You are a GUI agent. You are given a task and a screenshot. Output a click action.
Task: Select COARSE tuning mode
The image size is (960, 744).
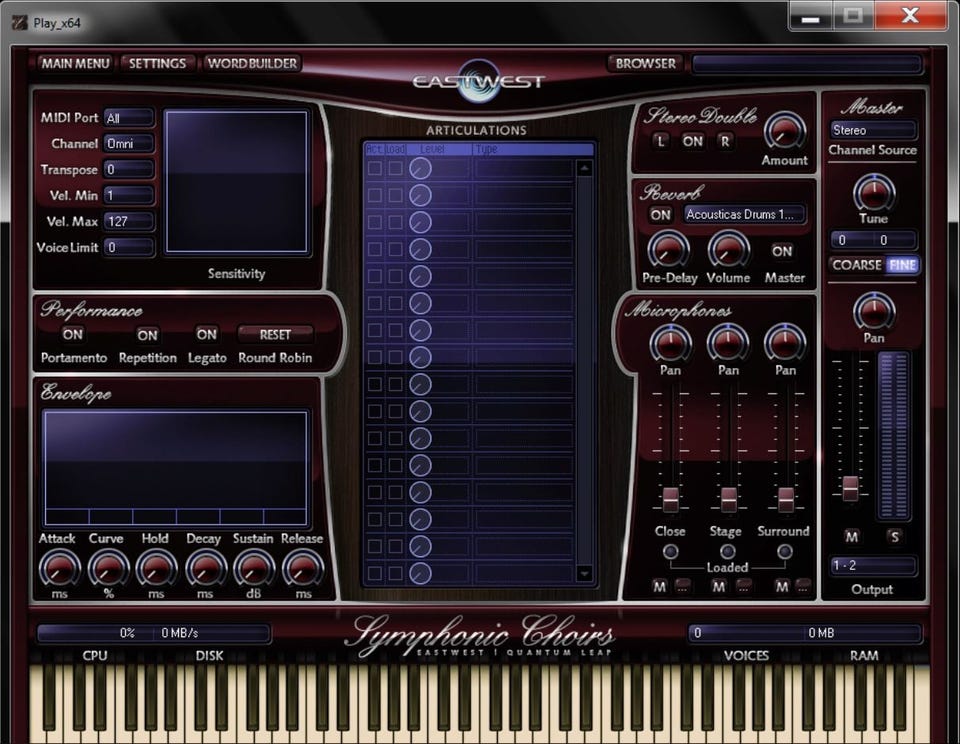(x=857, y=265)
